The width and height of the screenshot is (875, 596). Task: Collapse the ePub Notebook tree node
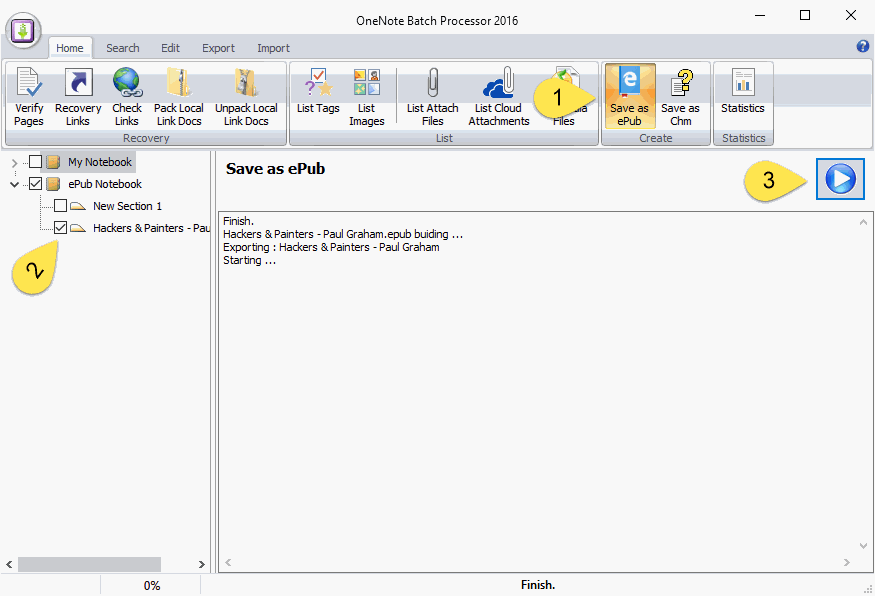coord(15,185)
